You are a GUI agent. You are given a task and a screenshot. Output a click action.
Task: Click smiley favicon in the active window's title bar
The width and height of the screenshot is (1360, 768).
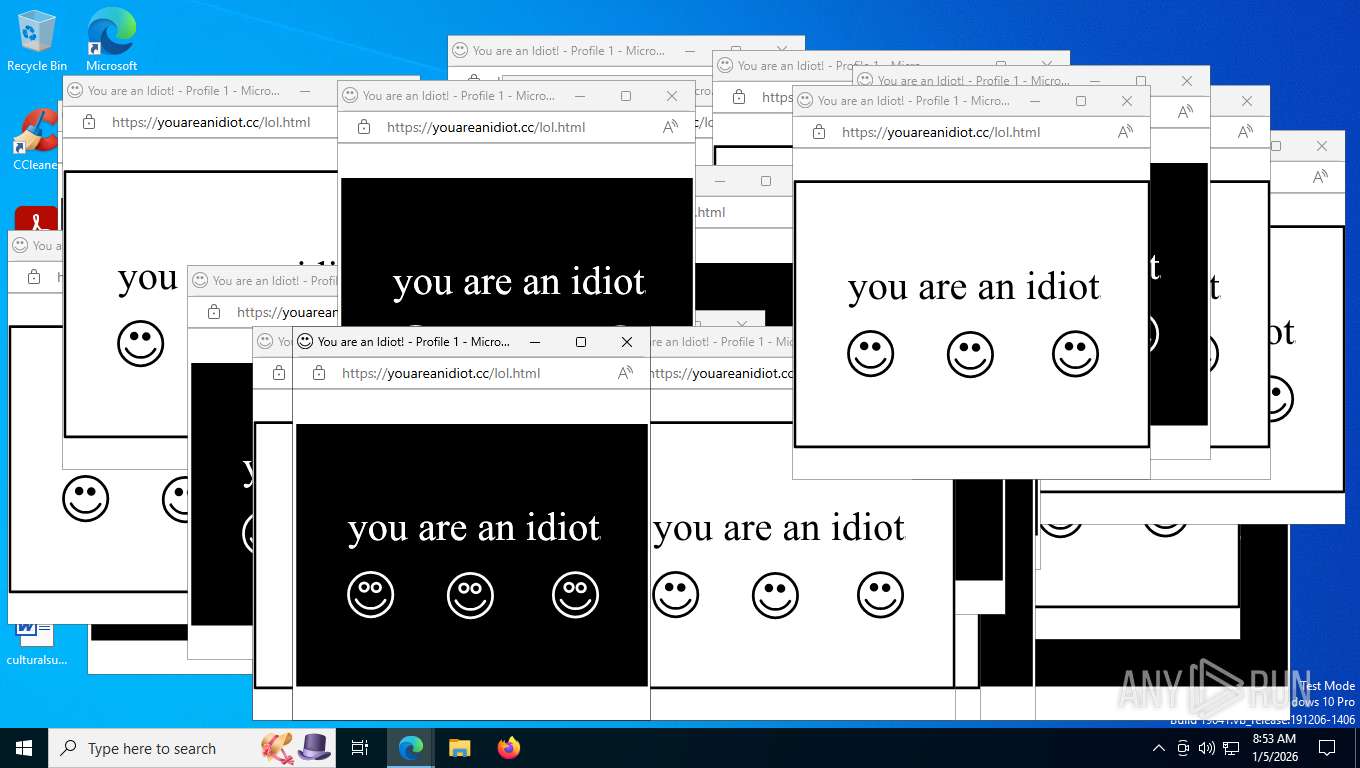pyautogui.click(x=305, y=342)
